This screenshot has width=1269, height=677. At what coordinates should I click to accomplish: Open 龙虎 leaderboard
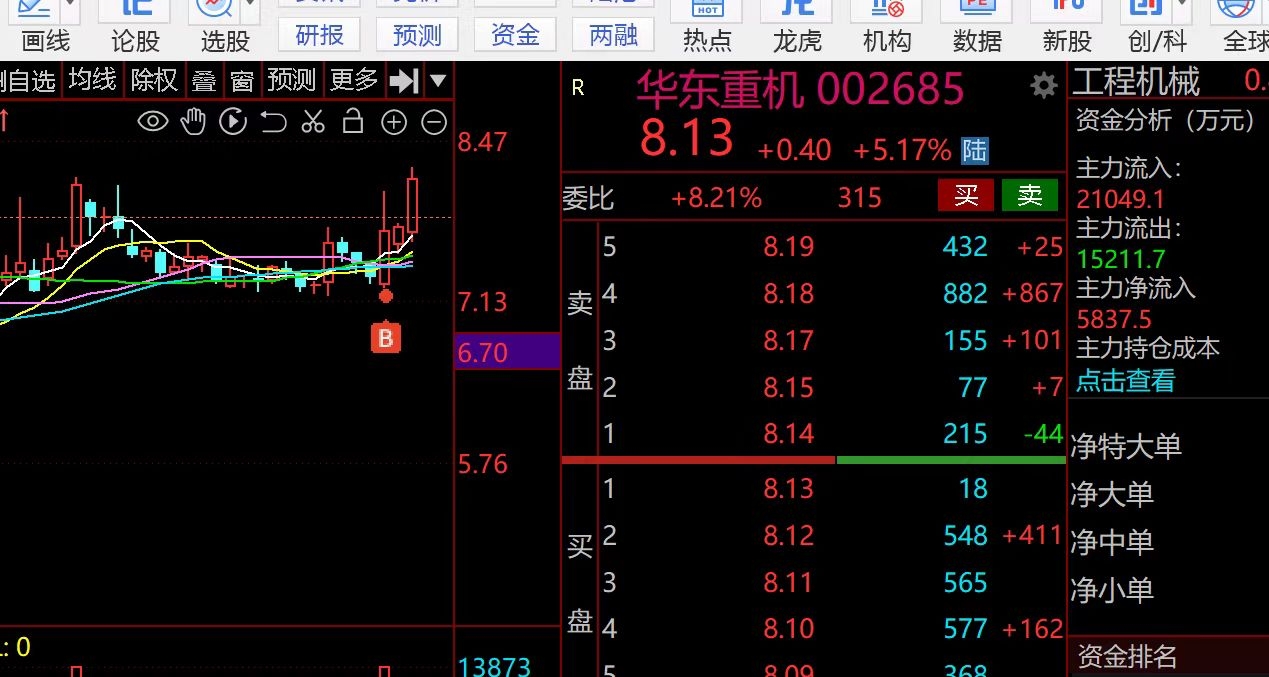[x=797, y=41]
